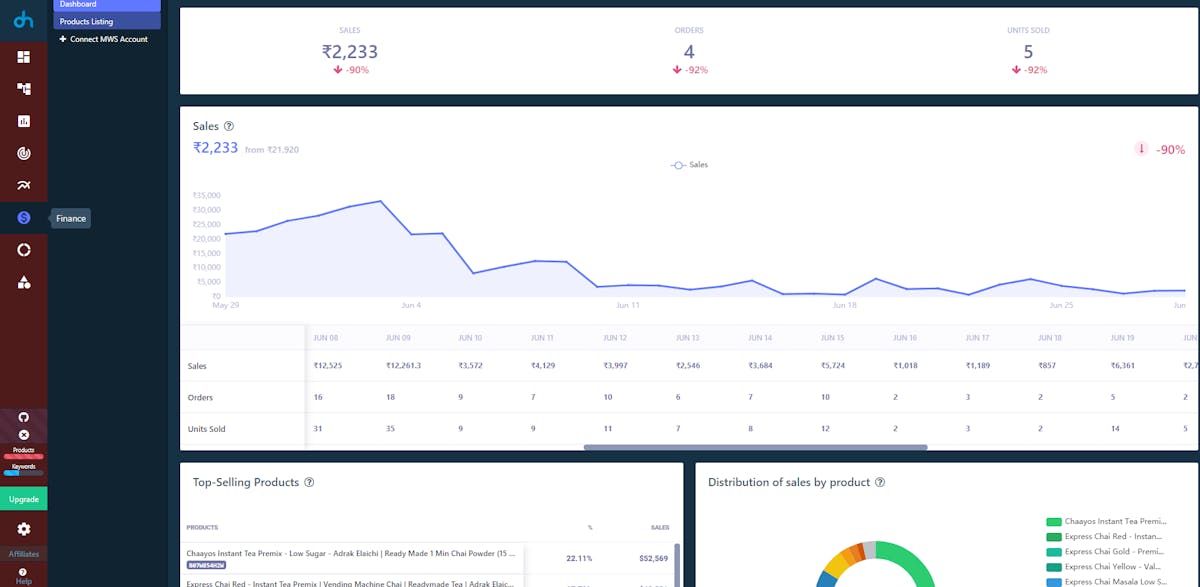The width and height of the screenshot is (1200, 587).
Task: Select the shapes icon in sidebar
Action: click(x=24, y=282)
